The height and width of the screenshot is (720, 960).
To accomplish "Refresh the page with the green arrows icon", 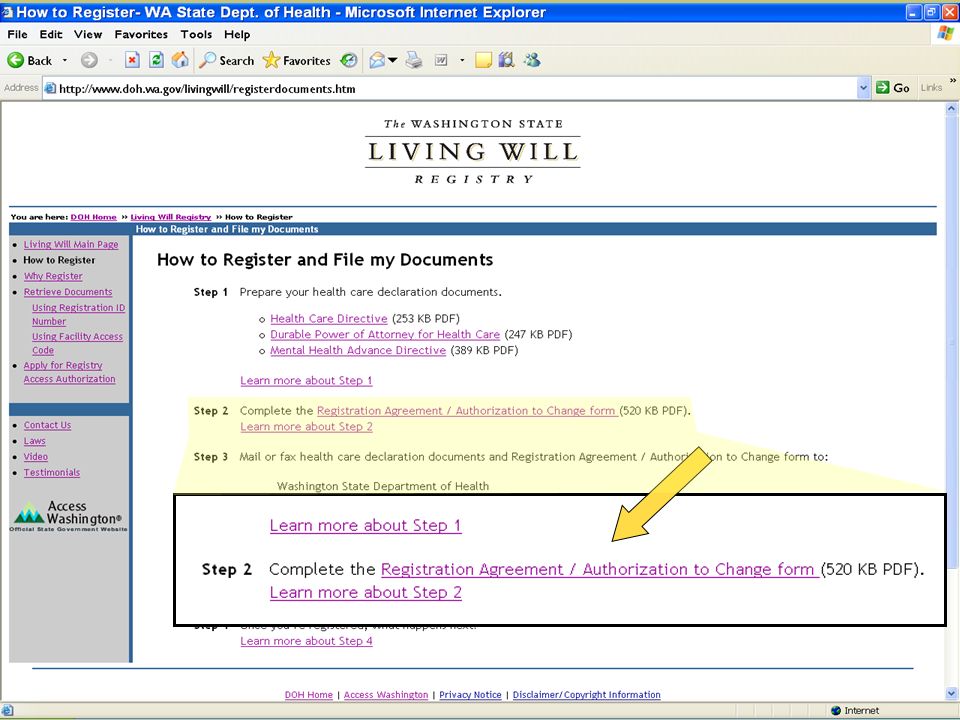I will tap(156, 60).
